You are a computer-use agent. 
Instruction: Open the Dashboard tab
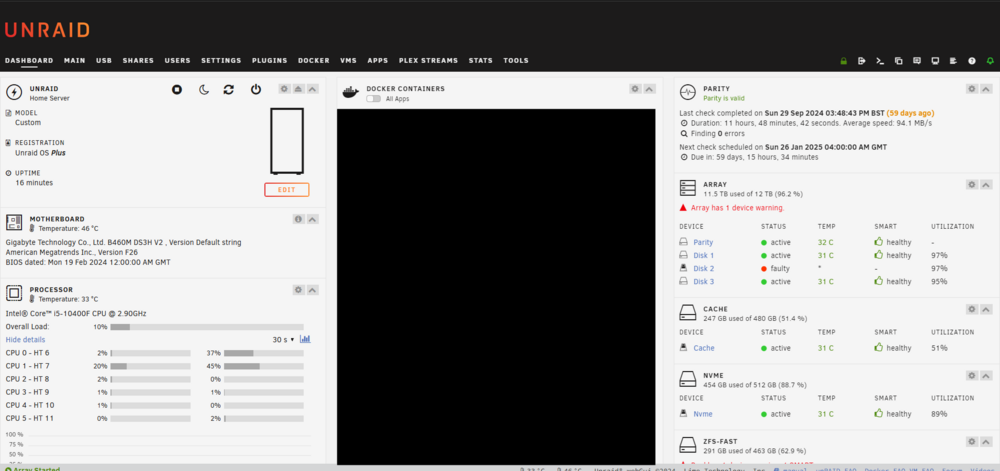(x=29, y=61)
